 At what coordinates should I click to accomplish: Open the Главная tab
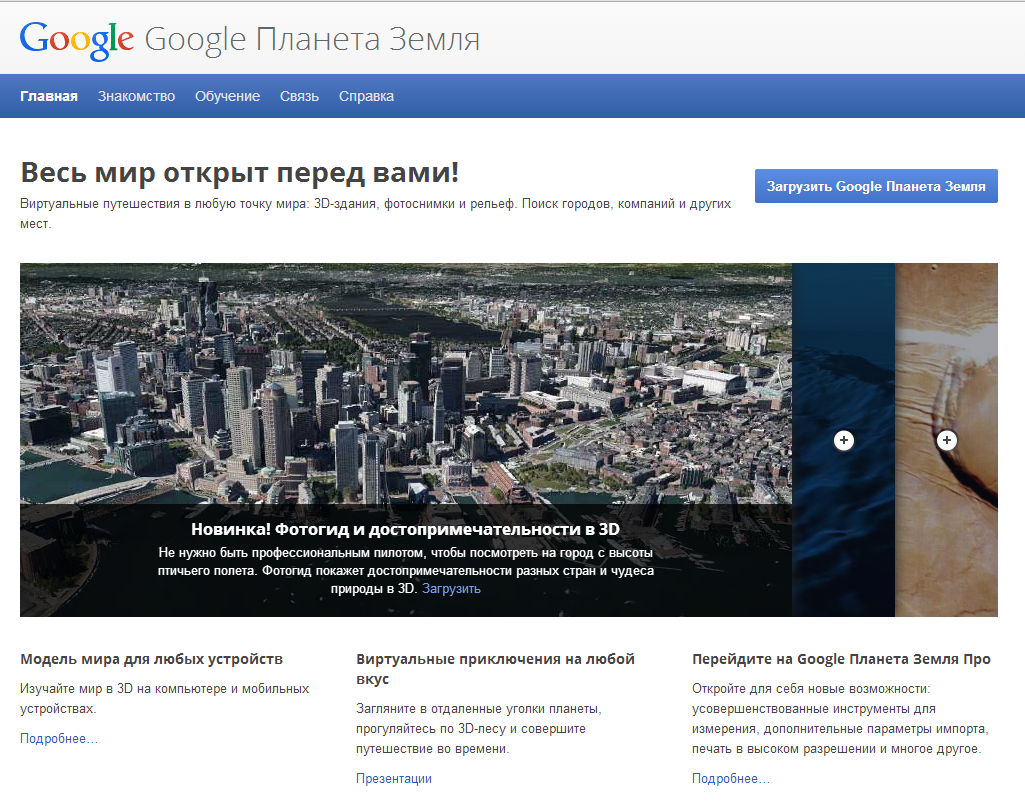49,96
